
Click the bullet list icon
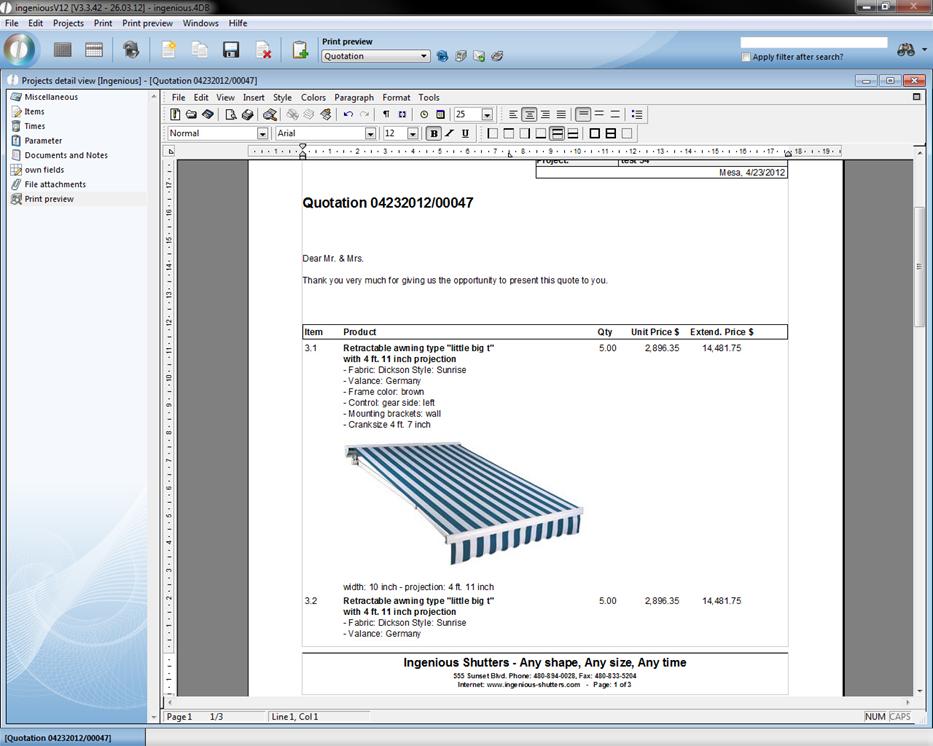637,115
